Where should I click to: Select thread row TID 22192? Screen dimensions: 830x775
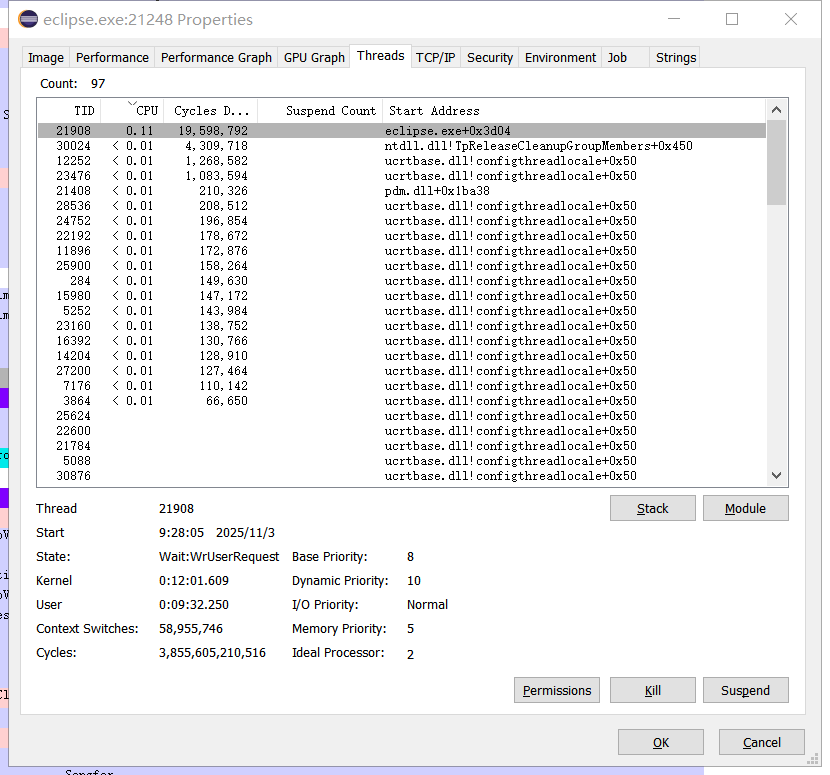pyautogui.click(x=402, y=236)
